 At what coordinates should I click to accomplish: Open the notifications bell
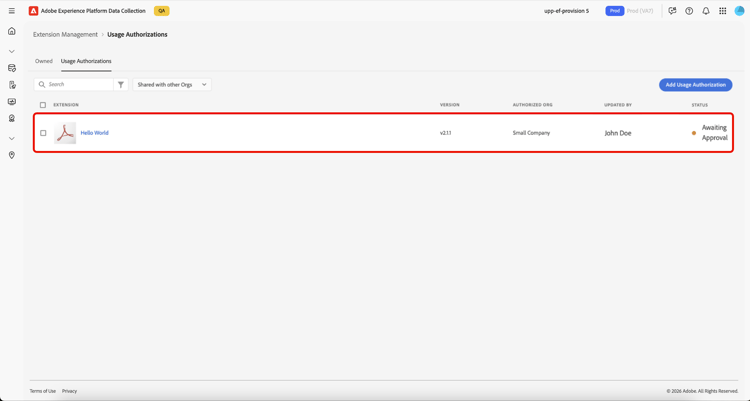click(x=706, y=11)
